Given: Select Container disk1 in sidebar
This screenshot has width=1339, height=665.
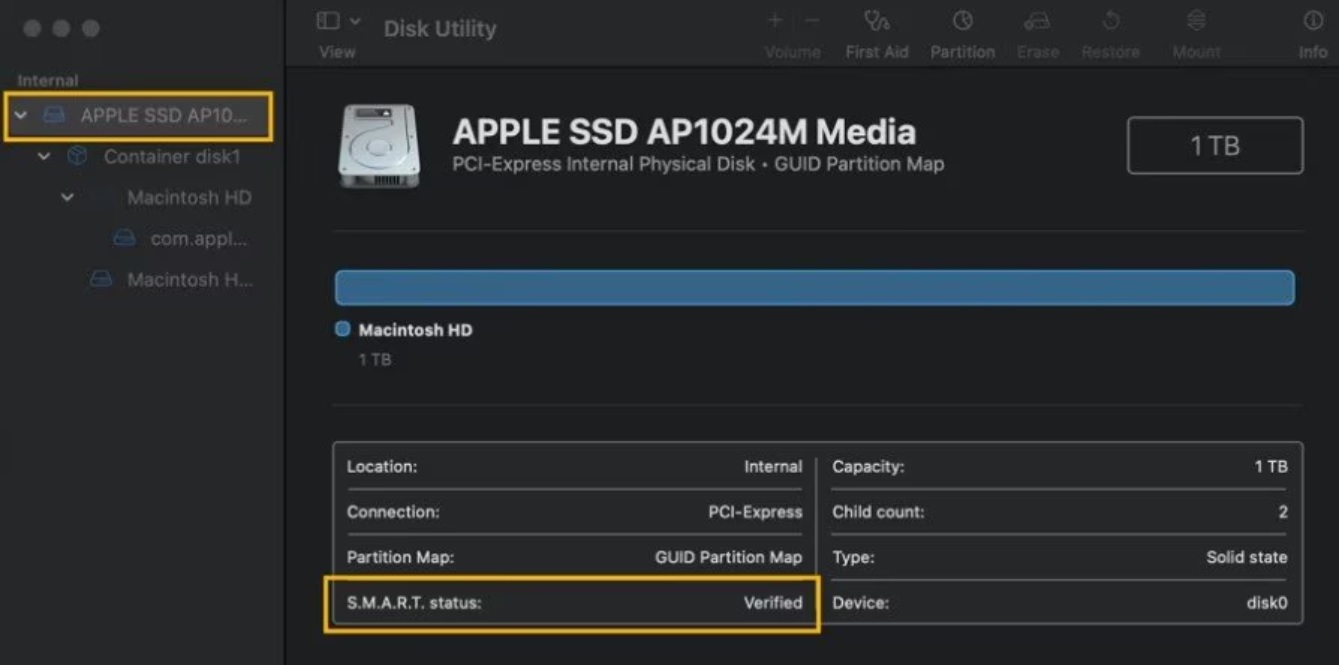Looking at the screenshot, I should click(x=172, y=157).
